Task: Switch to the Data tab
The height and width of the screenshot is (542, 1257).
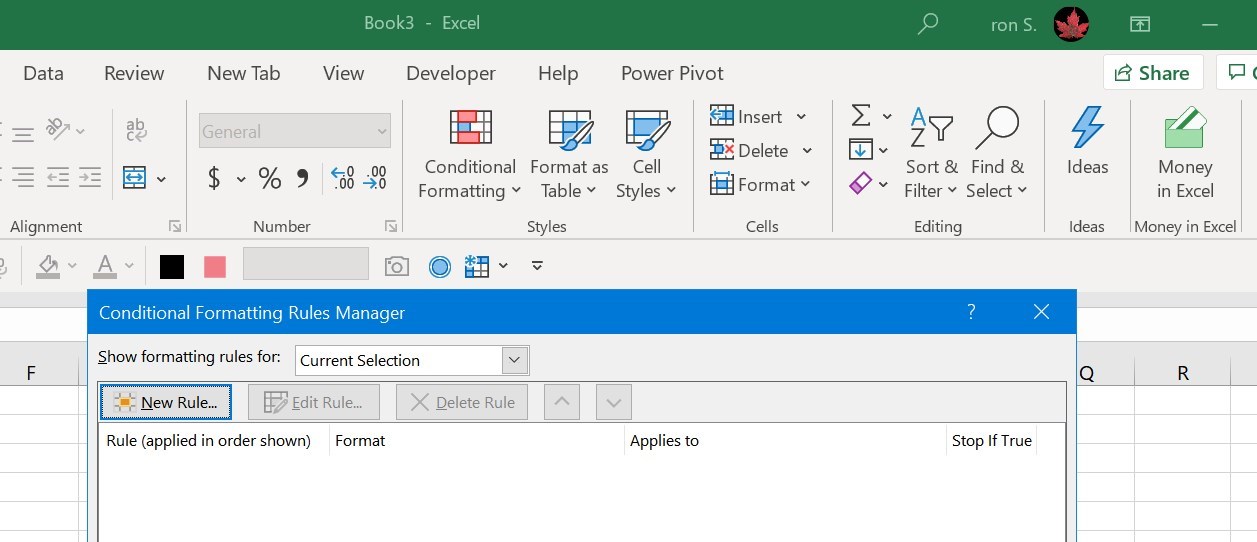Action: [x=43, y=73]
